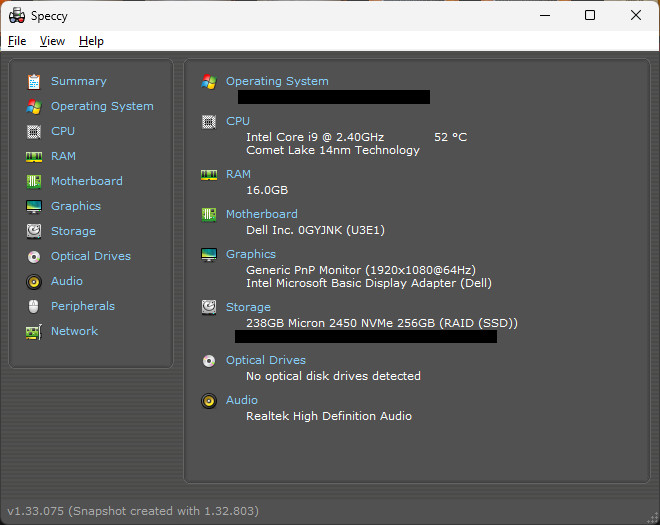660x525 pixels.
Task: Click the '16.0GB' RAM value
Action: pyautogui.click(x=267, y=190)
